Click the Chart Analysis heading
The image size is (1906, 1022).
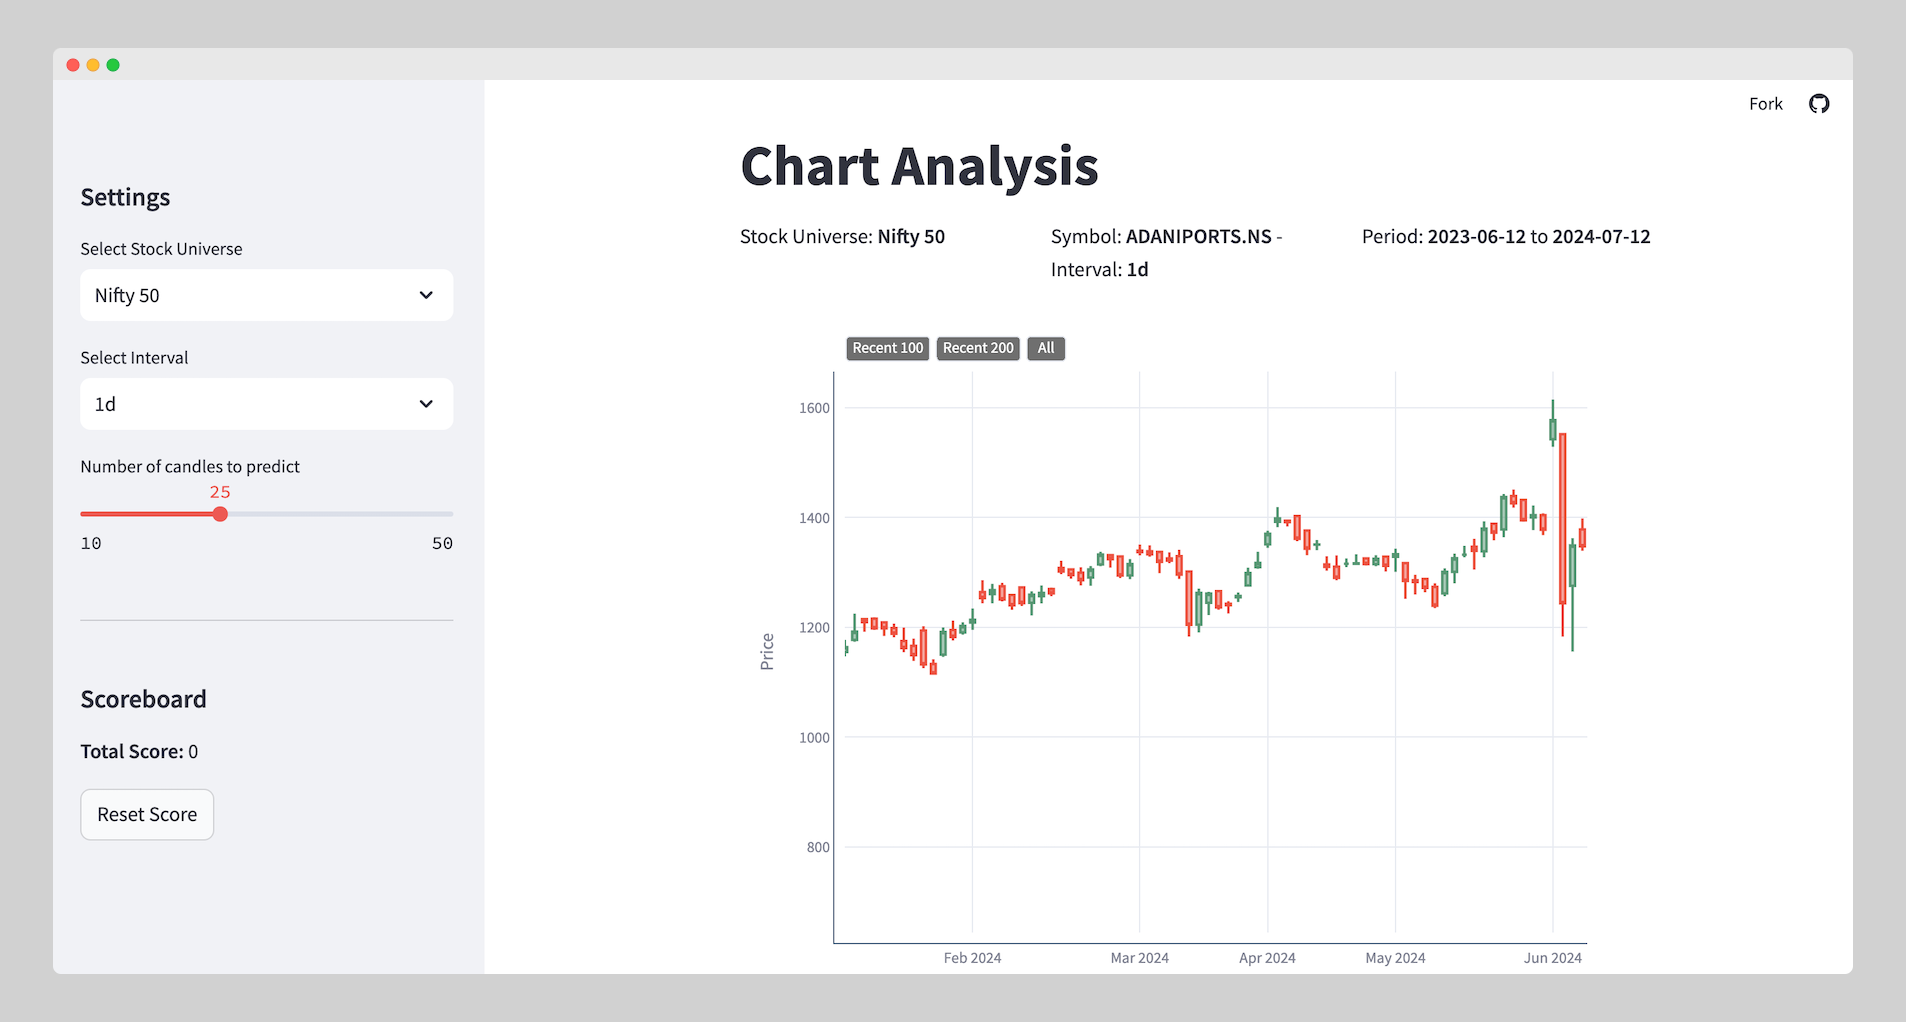919,167
